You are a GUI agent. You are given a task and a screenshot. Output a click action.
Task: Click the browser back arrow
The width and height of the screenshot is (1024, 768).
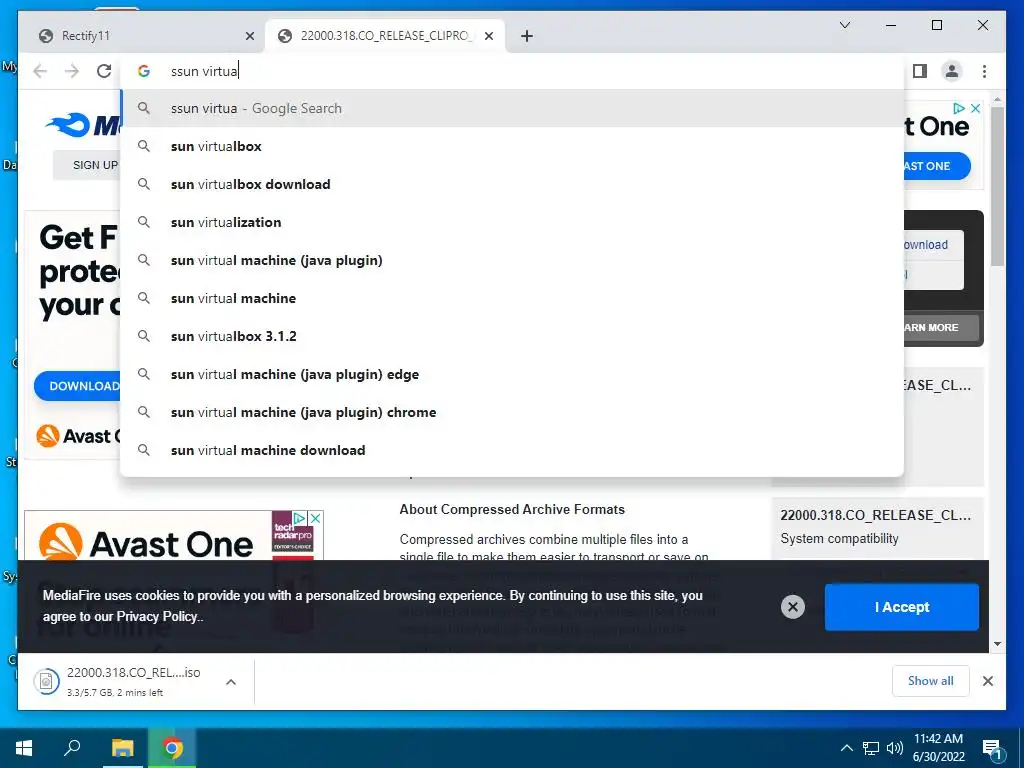(x=40, y=71)
